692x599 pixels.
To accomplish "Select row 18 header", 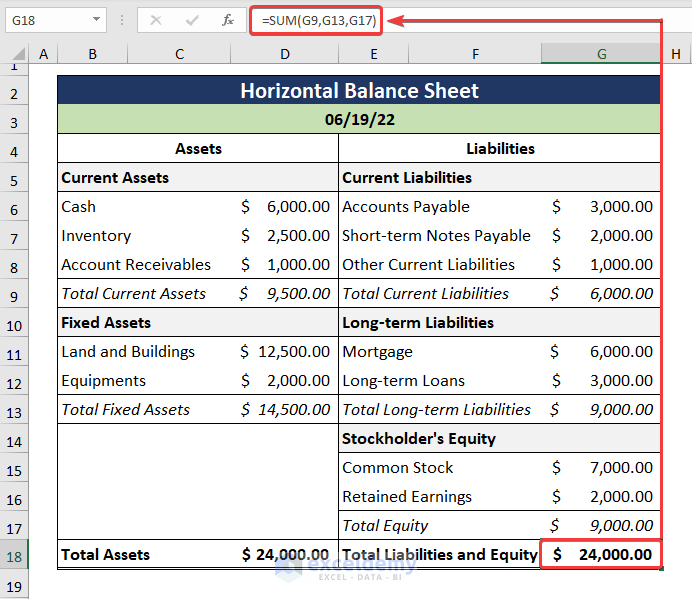I will point(14,554).
